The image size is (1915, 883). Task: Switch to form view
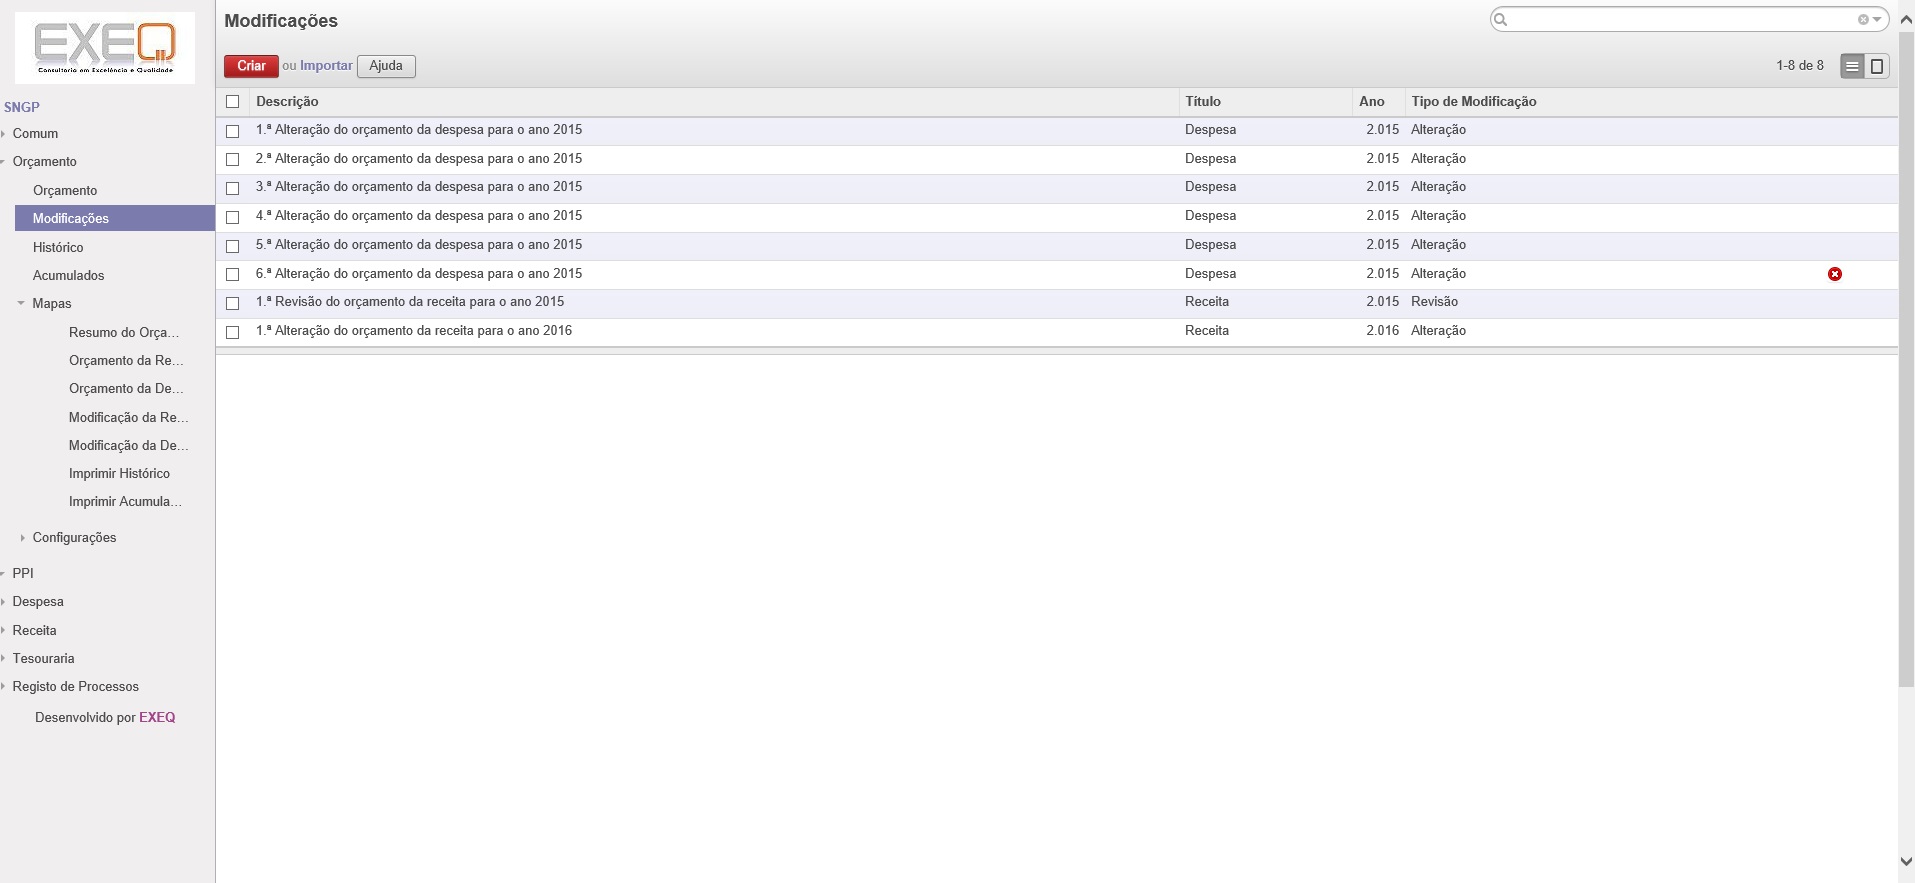click(x=1877, y=66)
